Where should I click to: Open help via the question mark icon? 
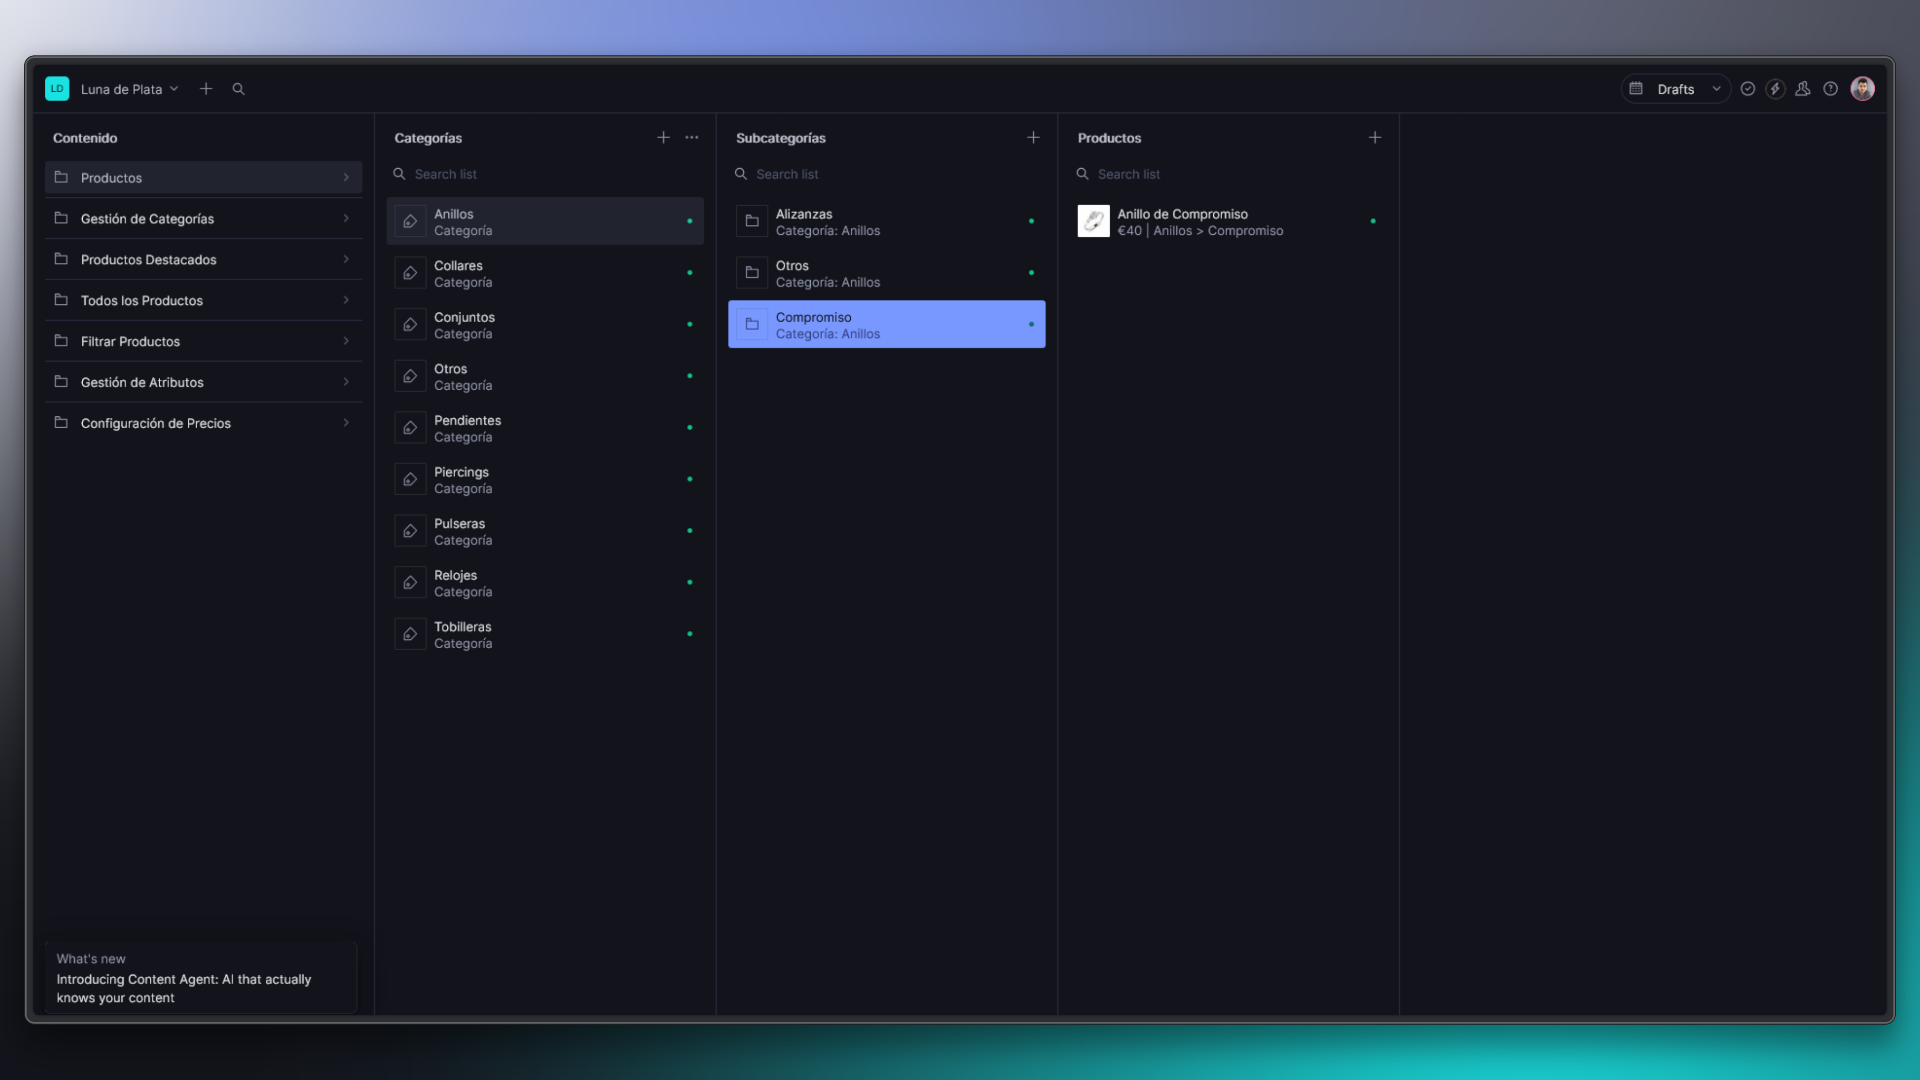[x=1831, y=89]
